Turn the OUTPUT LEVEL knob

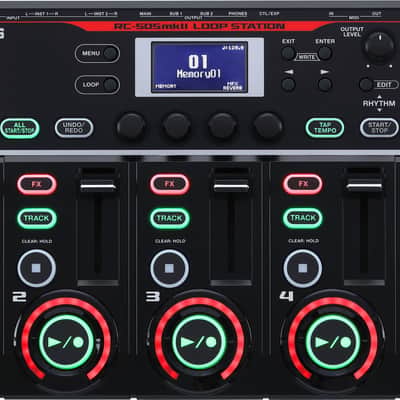379,46
